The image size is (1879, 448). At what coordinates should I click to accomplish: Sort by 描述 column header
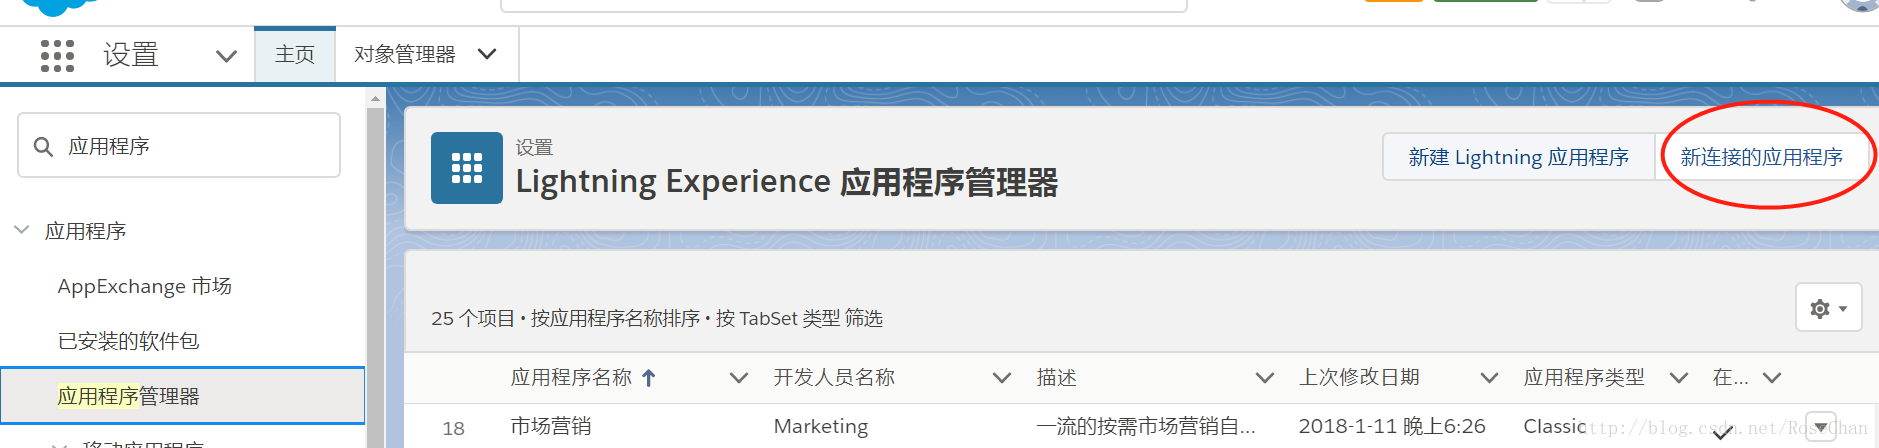1056,377
